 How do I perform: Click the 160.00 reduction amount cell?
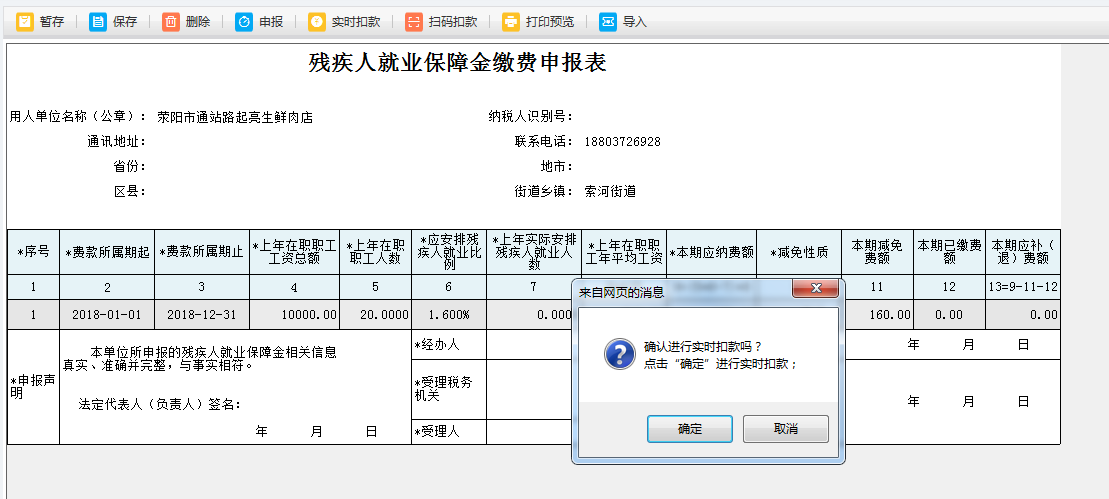pyautogui.click(x=877, y=314)
